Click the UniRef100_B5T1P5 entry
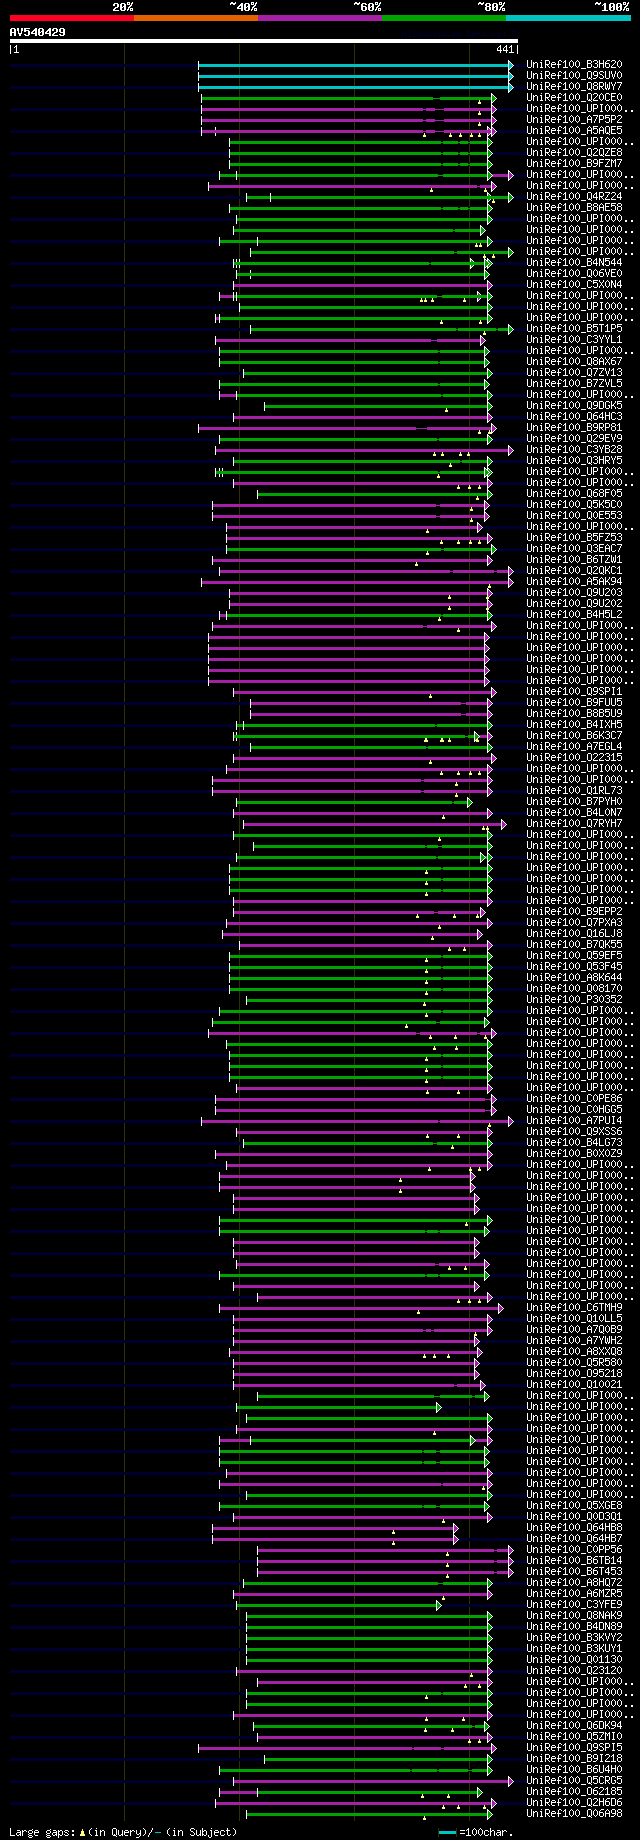This screenshot has width=640, height=1840. 574,329
